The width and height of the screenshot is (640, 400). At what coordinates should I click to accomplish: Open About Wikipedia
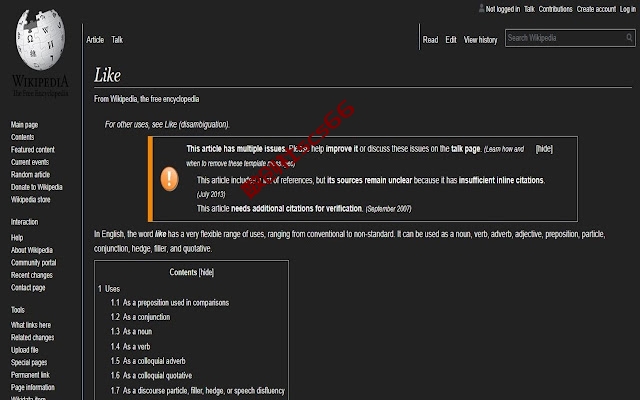coord(31,250)
